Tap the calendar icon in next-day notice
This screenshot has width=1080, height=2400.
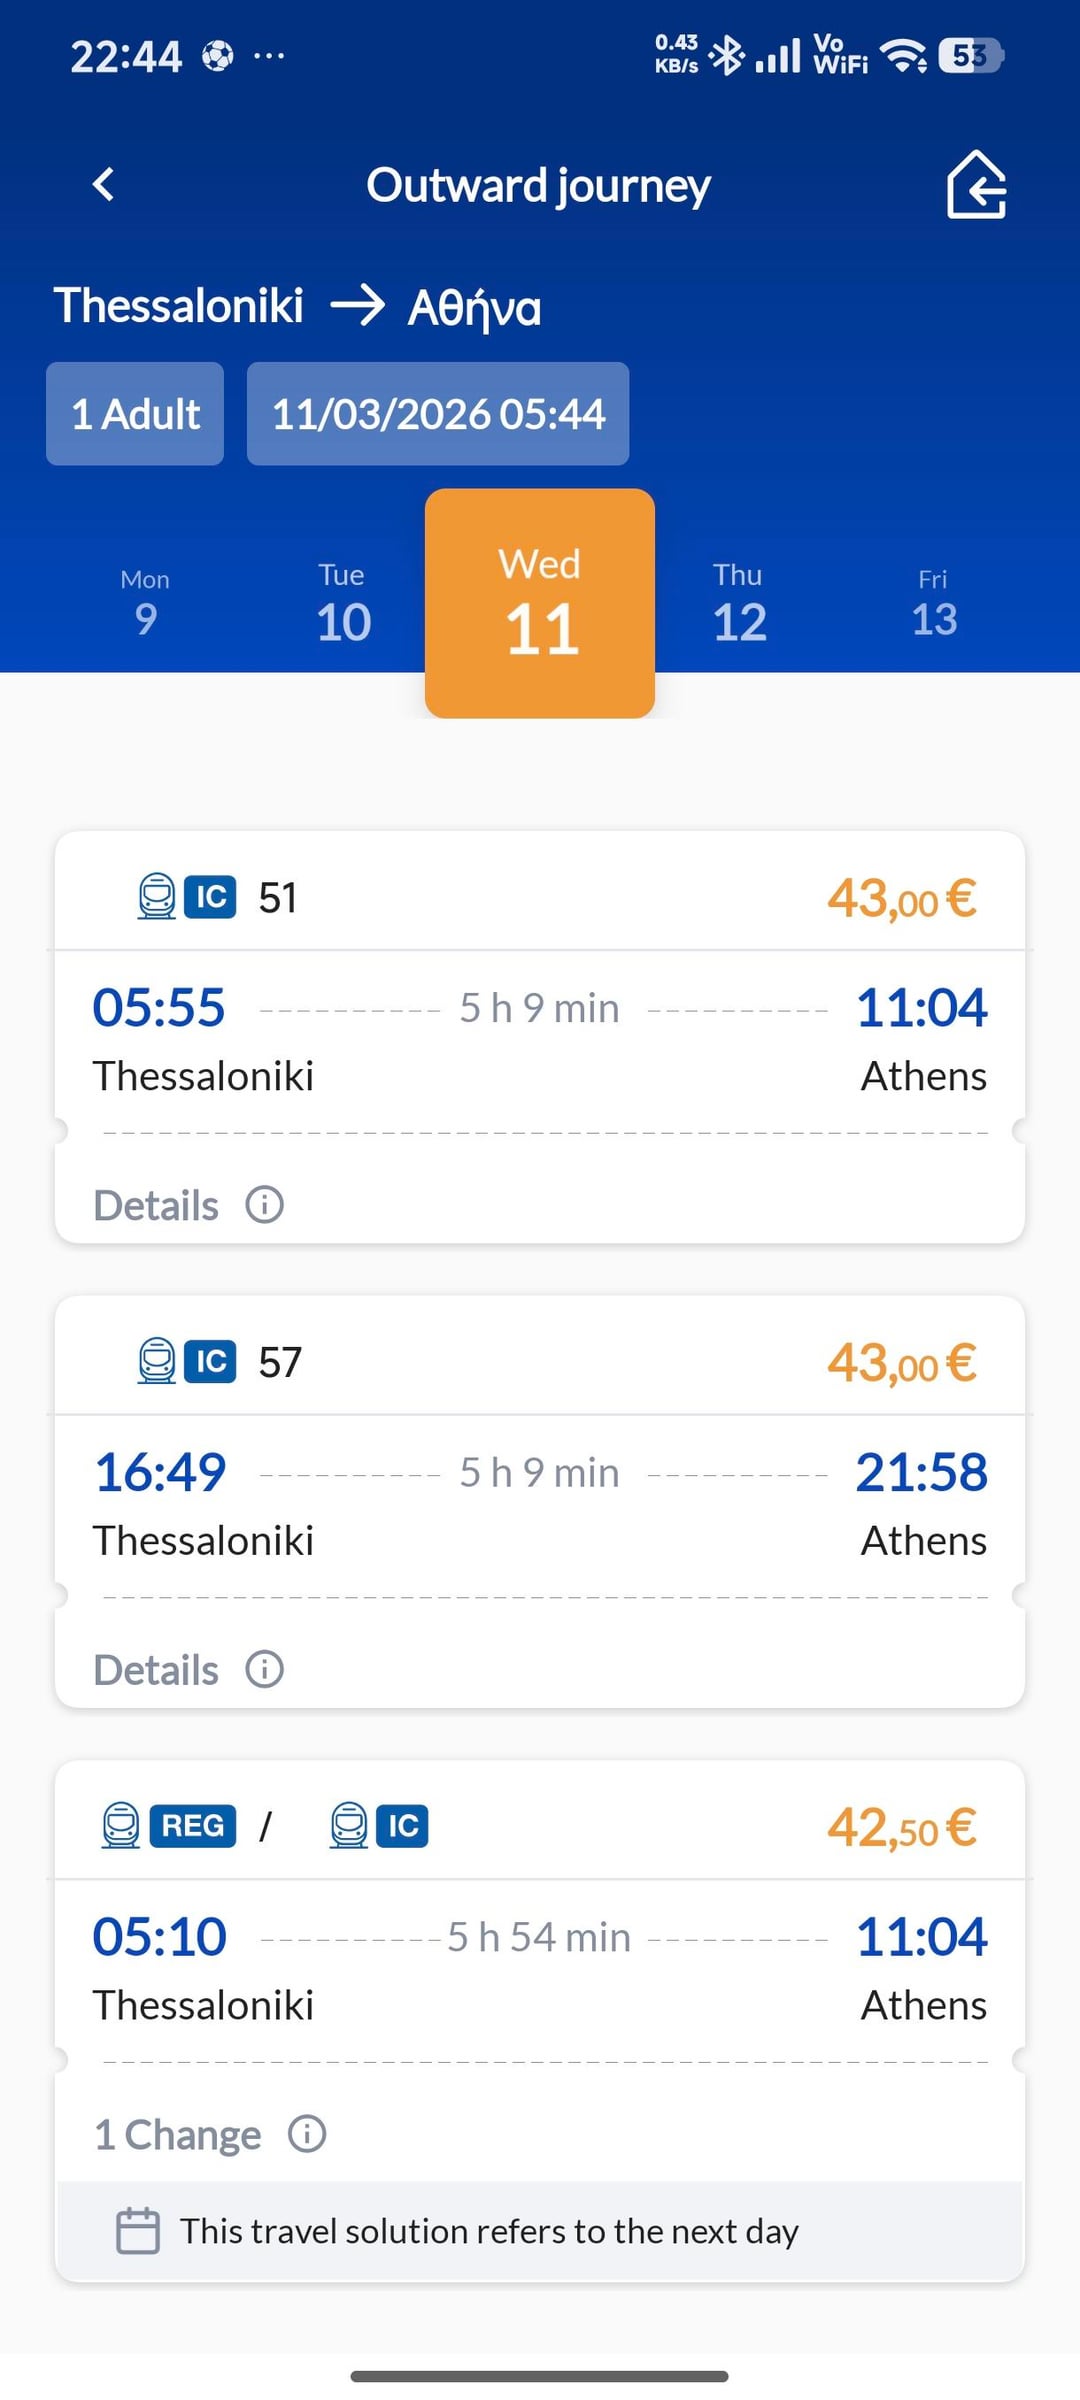pyautogui.click(x=138, y=2231)
